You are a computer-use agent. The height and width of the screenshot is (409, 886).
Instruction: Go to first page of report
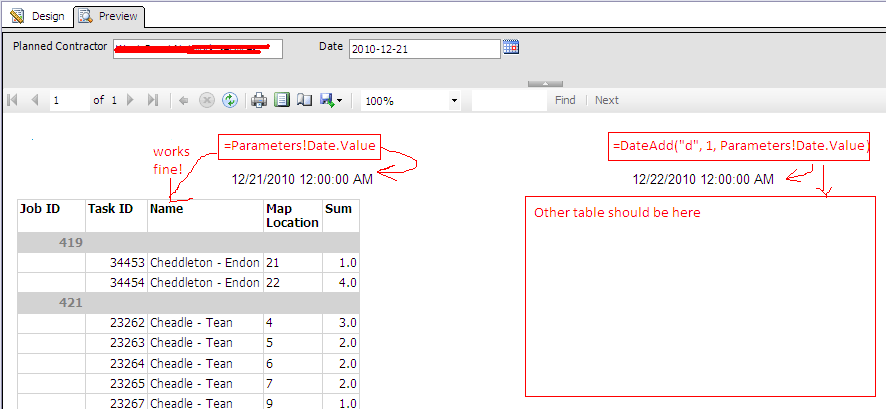13,101
